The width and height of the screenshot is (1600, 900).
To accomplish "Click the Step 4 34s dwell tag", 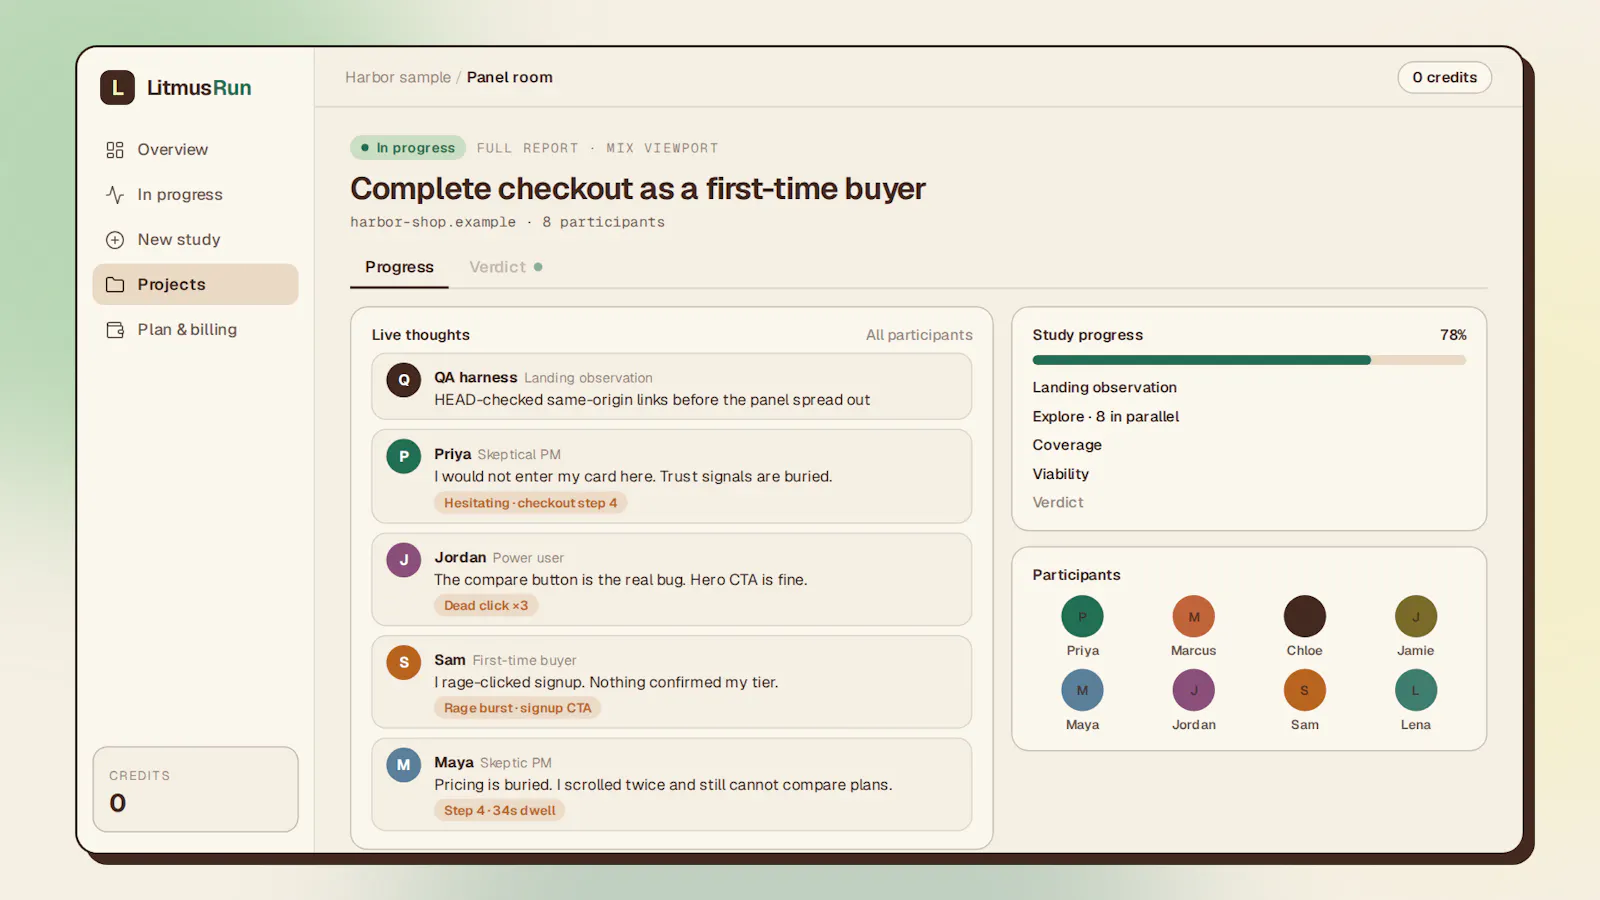I will (x=499, y=810).
